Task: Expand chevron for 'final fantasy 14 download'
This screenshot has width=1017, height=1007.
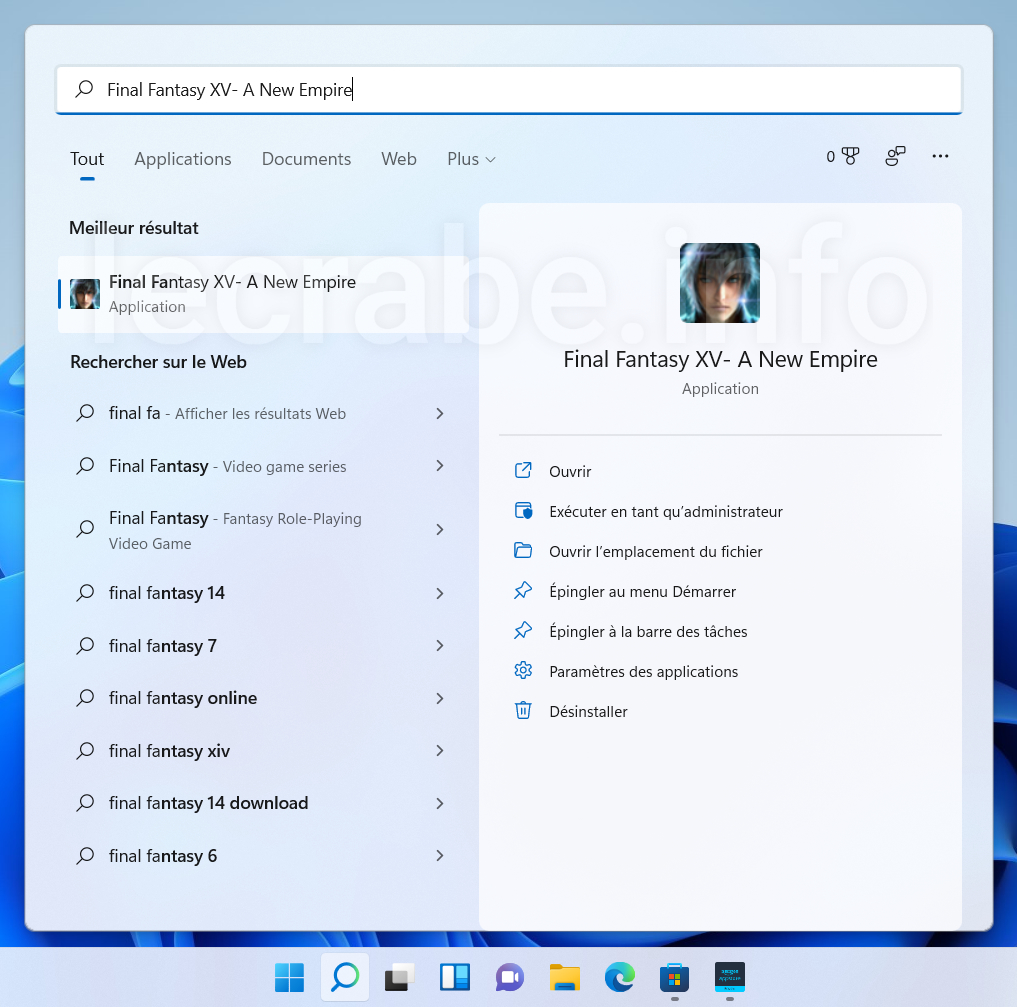Action: [440, 803]
